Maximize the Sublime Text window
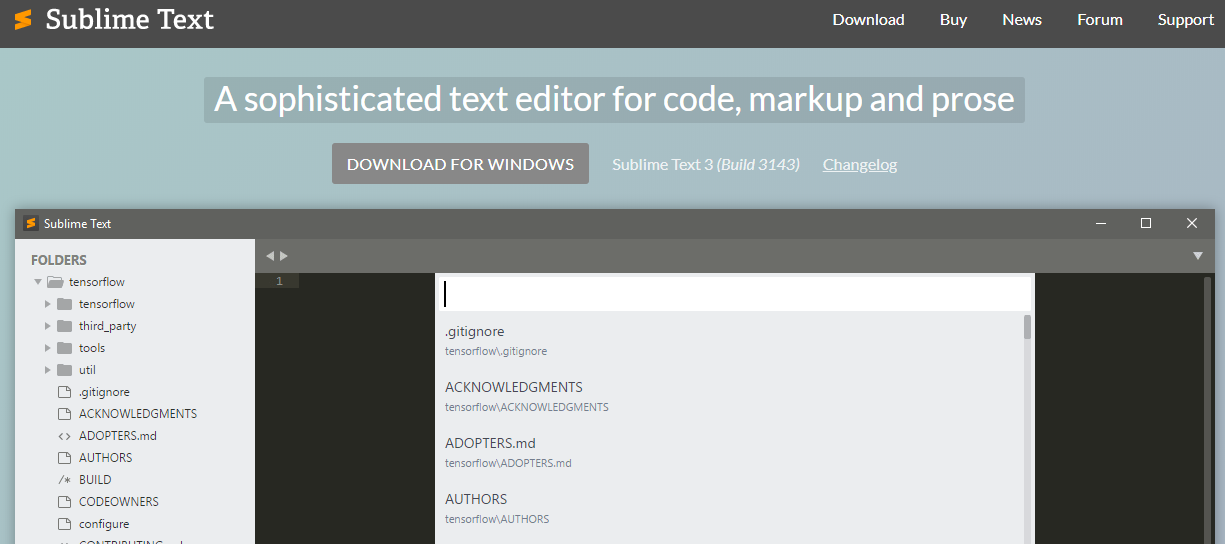This screenshot has width=1225, height=544. click(x=1146, y=223)
